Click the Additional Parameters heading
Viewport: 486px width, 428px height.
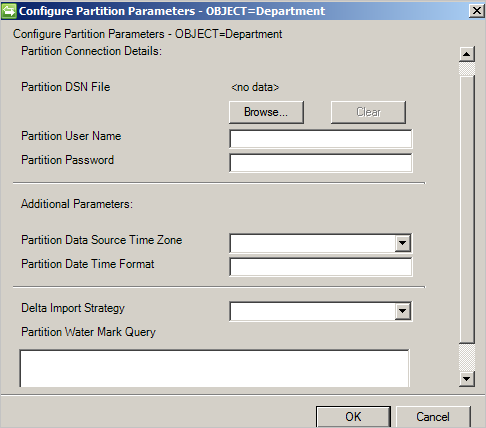pyautogui.click(x=77, y=204)
